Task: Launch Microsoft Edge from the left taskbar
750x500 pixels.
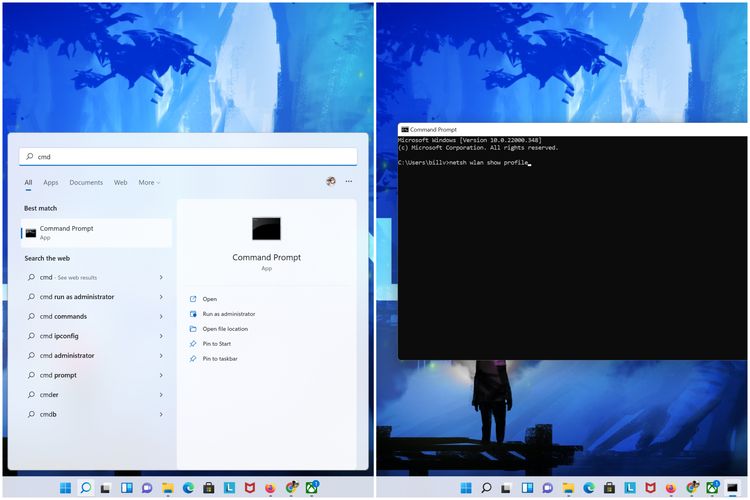Action: click(x=188, y=488)
